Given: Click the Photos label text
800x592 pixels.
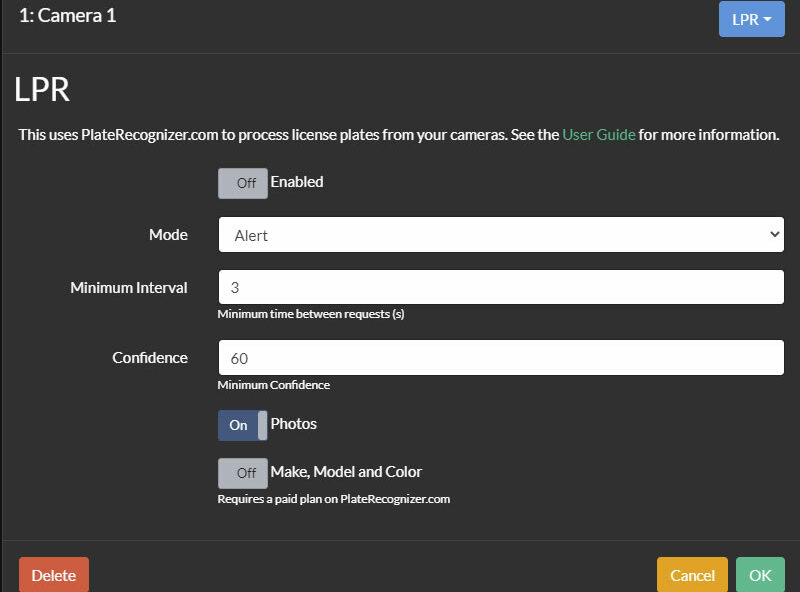Looking at the screenshot, I should click(294, 424).
